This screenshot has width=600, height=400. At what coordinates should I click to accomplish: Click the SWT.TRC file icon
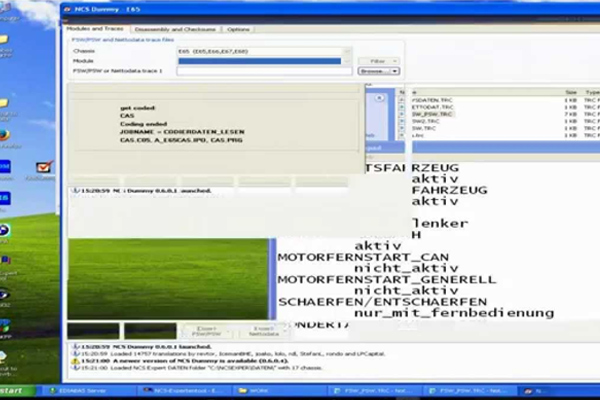click(x=403, y=129)
